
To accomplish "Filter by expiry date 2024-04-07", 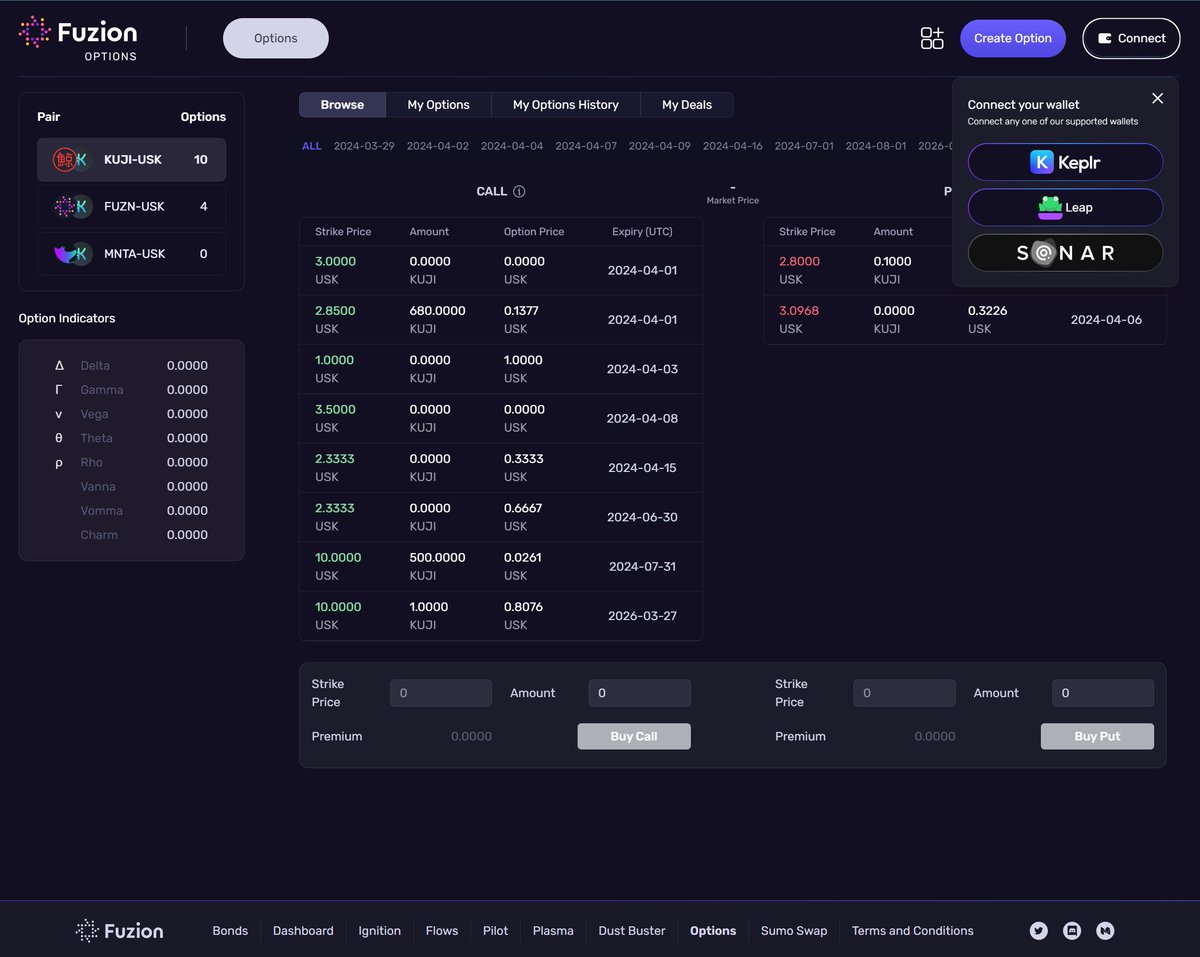I will coord(586,146).
